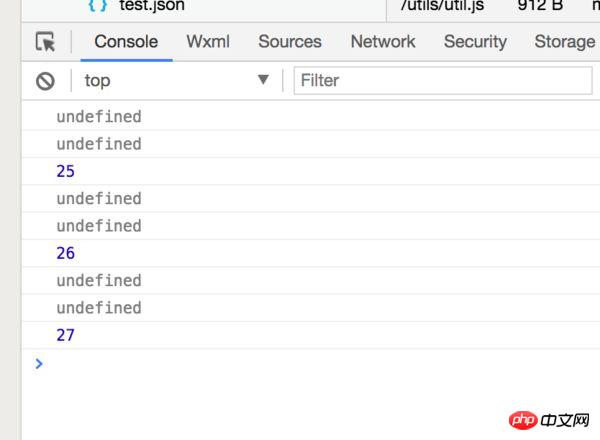Click the logged value 26
This screenshot has width=600, height=440.
click(x=65, y=253)
